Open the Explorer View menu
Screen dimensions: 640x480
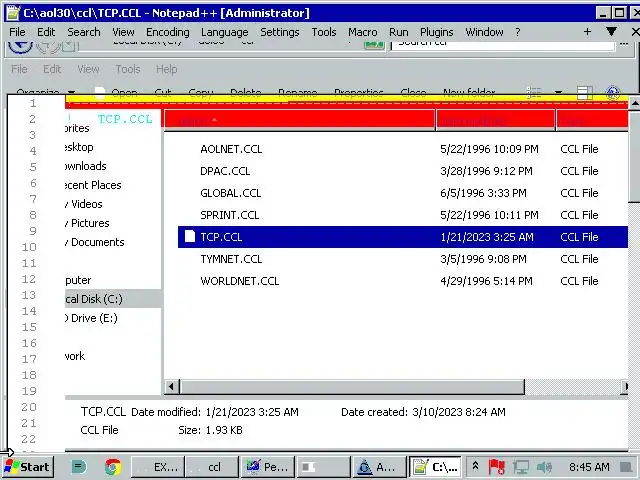[88, 69]
